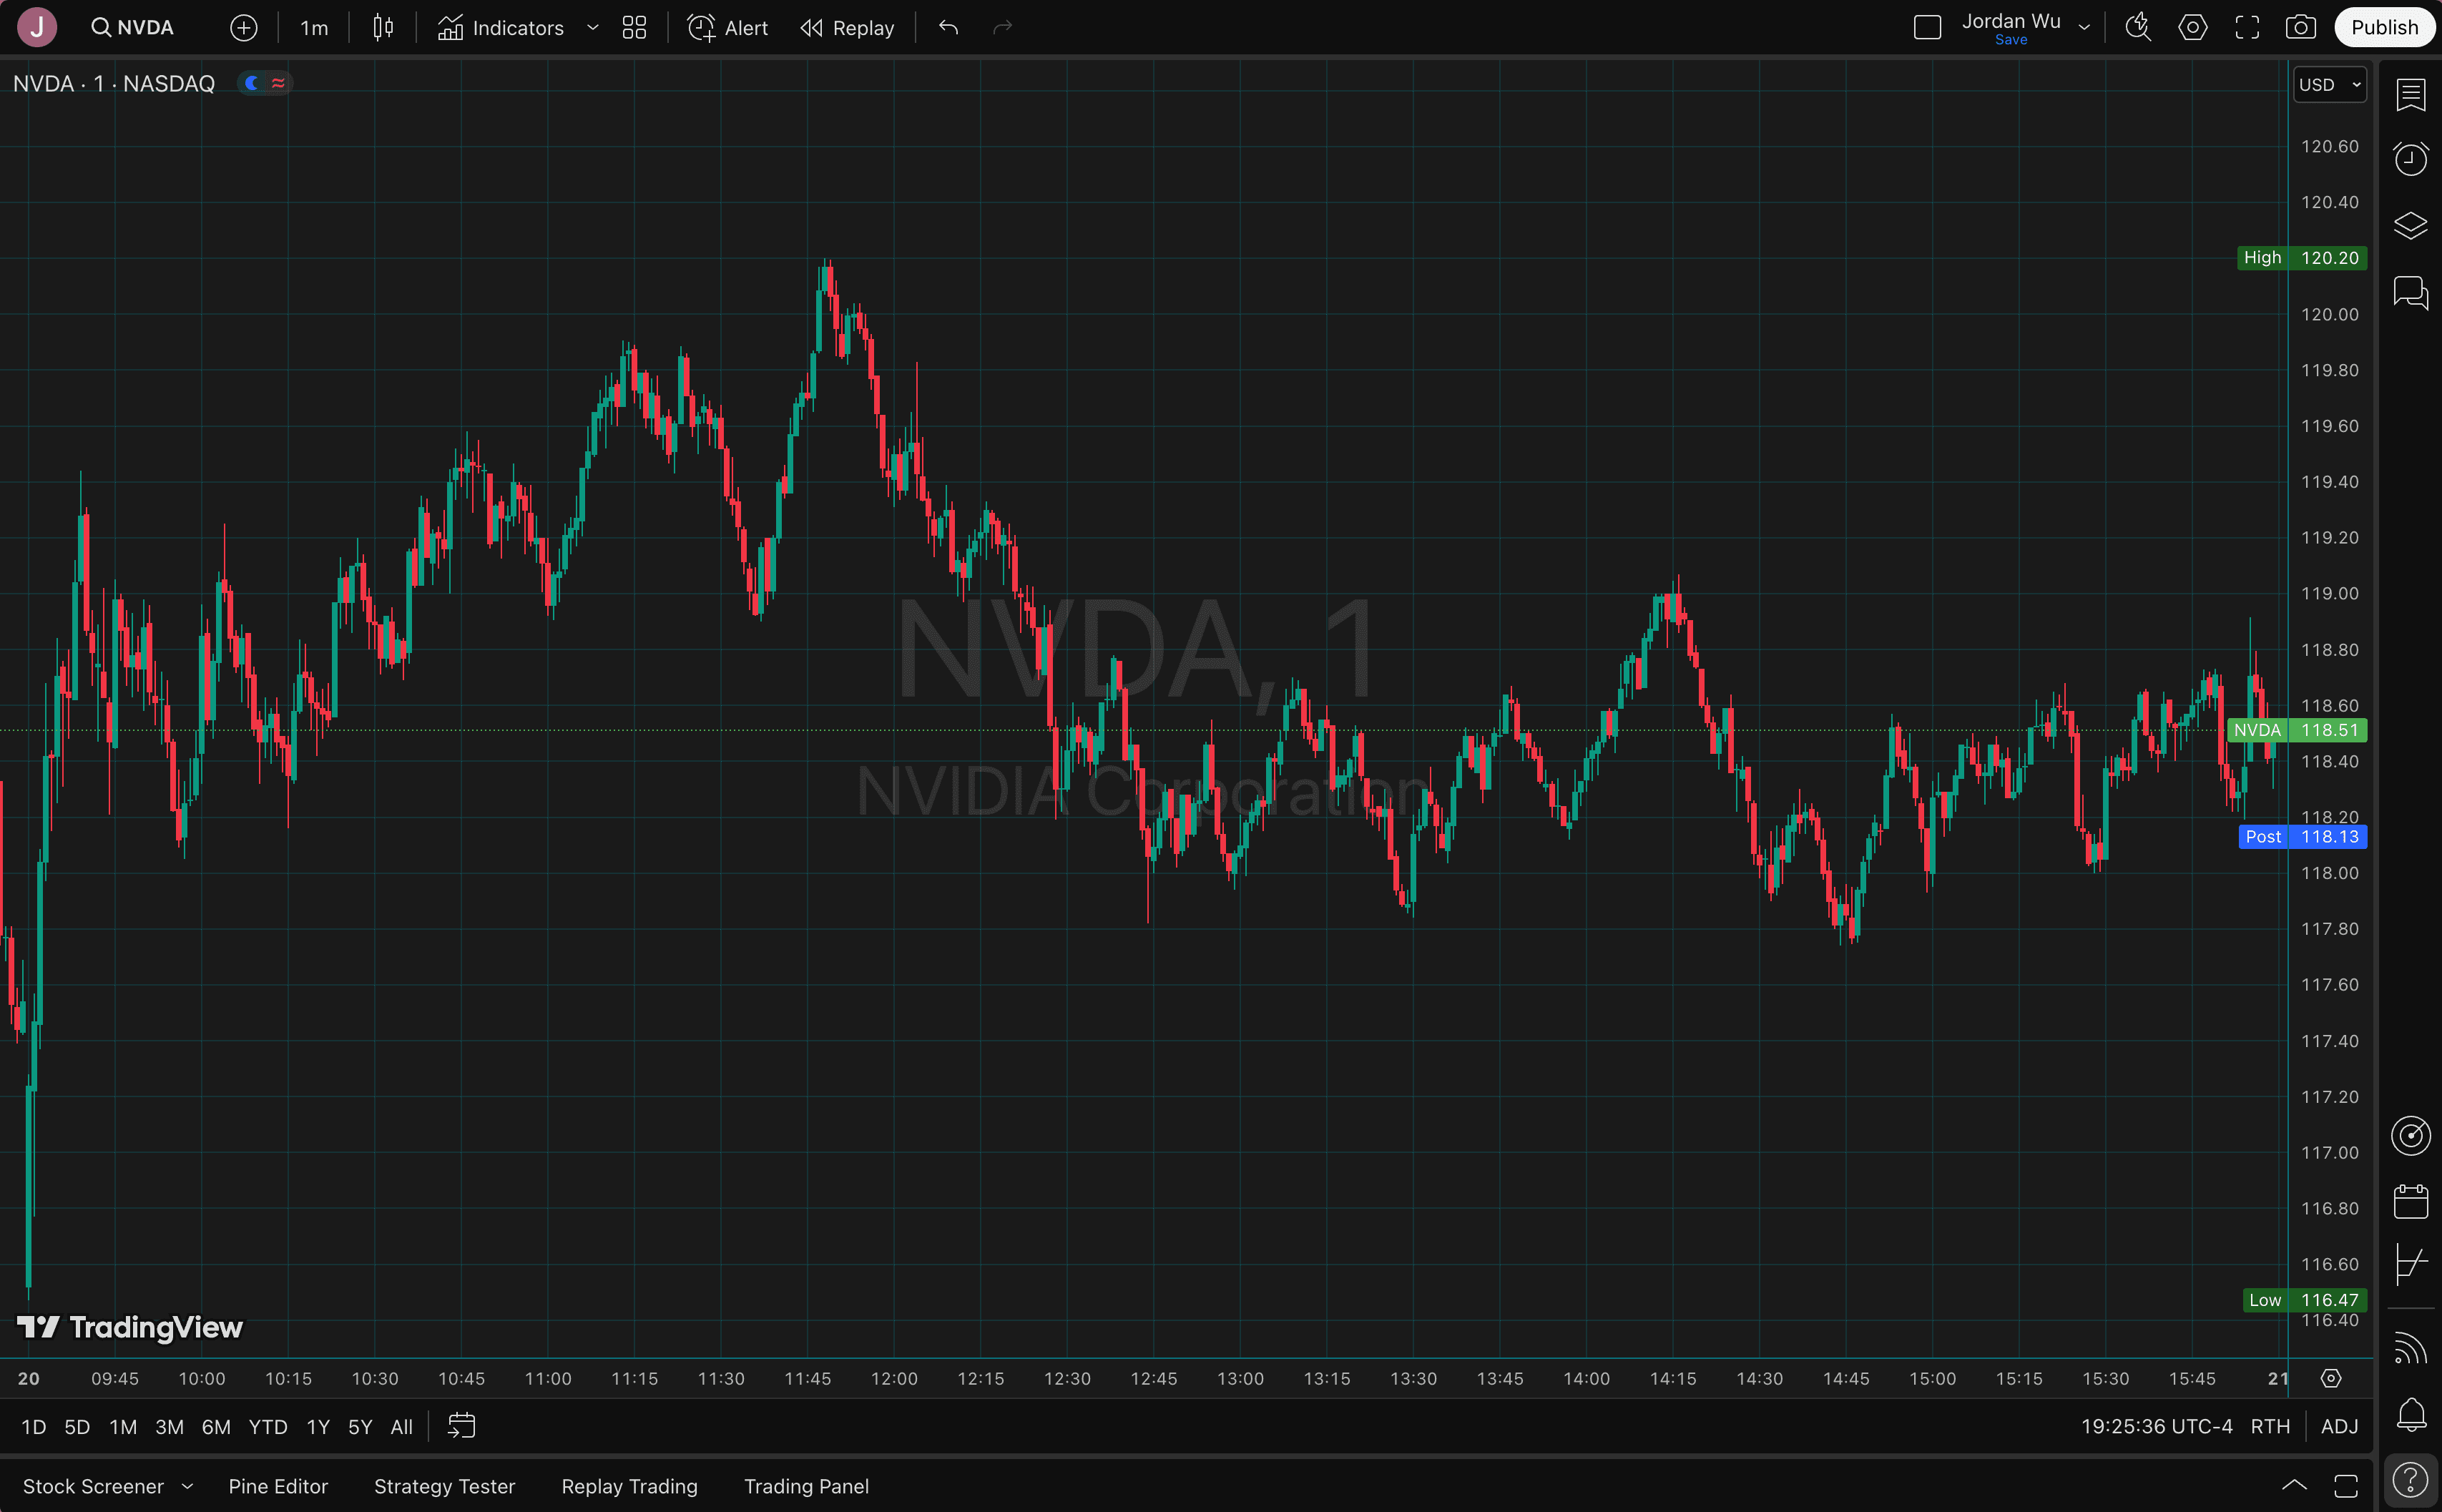
Task: Click the Publish button
Action: point(2384,28)
